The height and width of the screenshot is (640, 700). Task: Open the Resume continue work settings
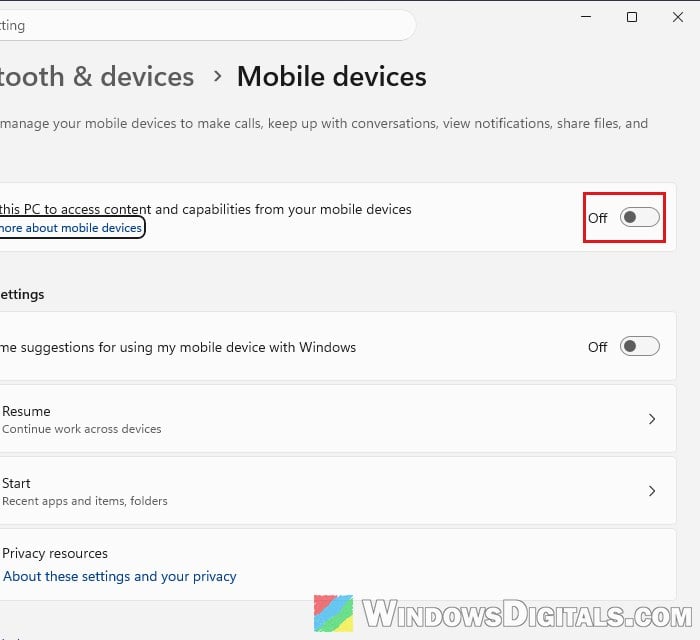(338, 419)
